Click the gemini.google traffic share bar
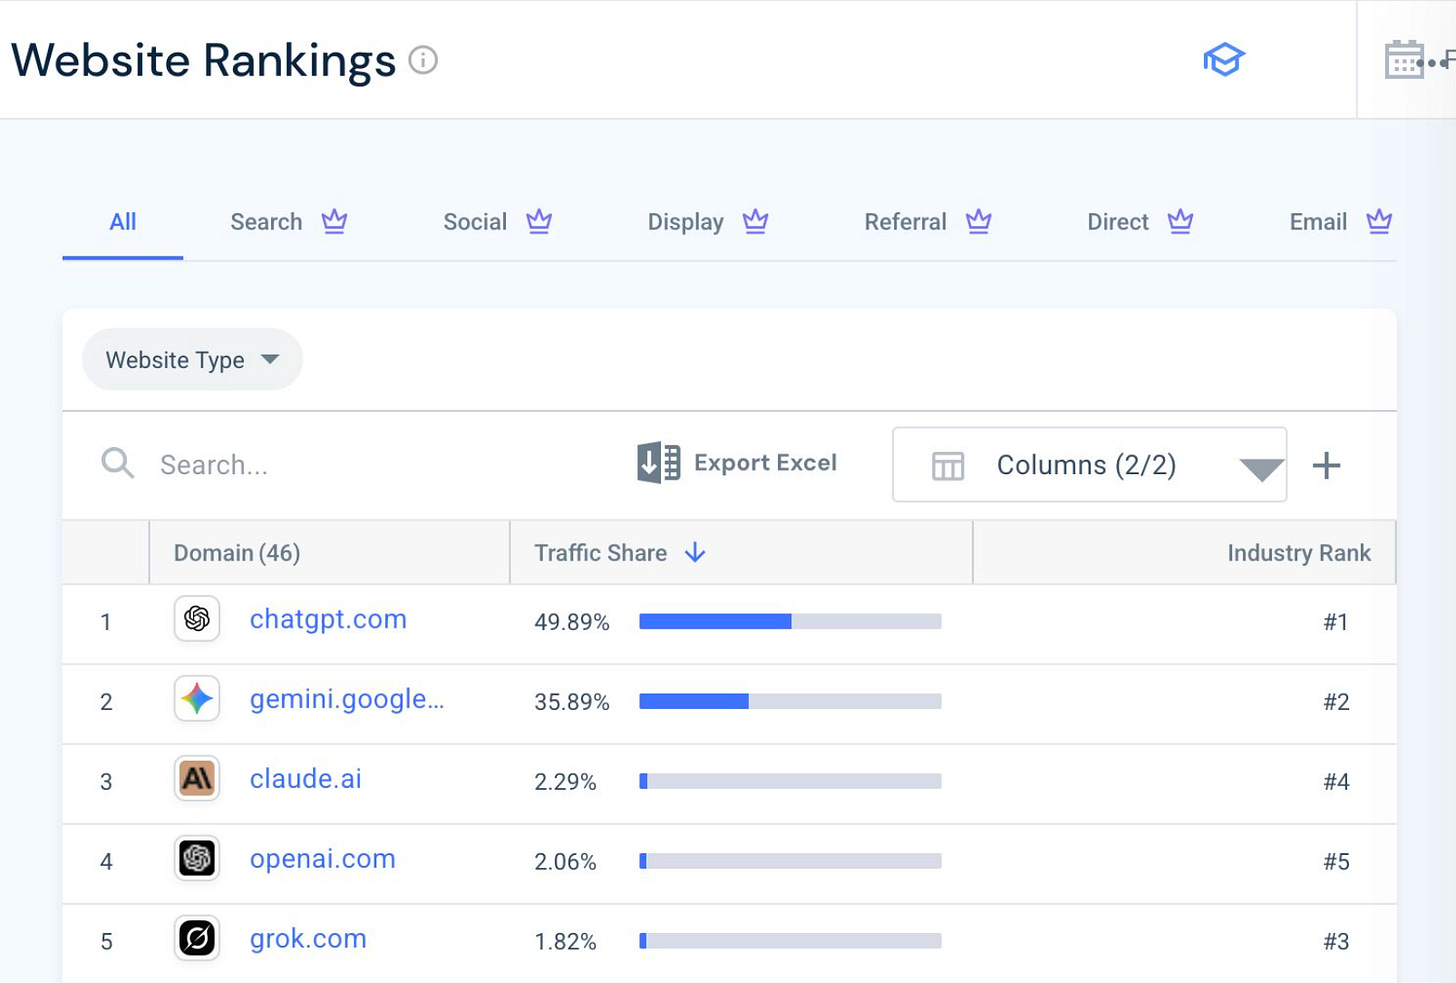 click(x=790, y=702)
